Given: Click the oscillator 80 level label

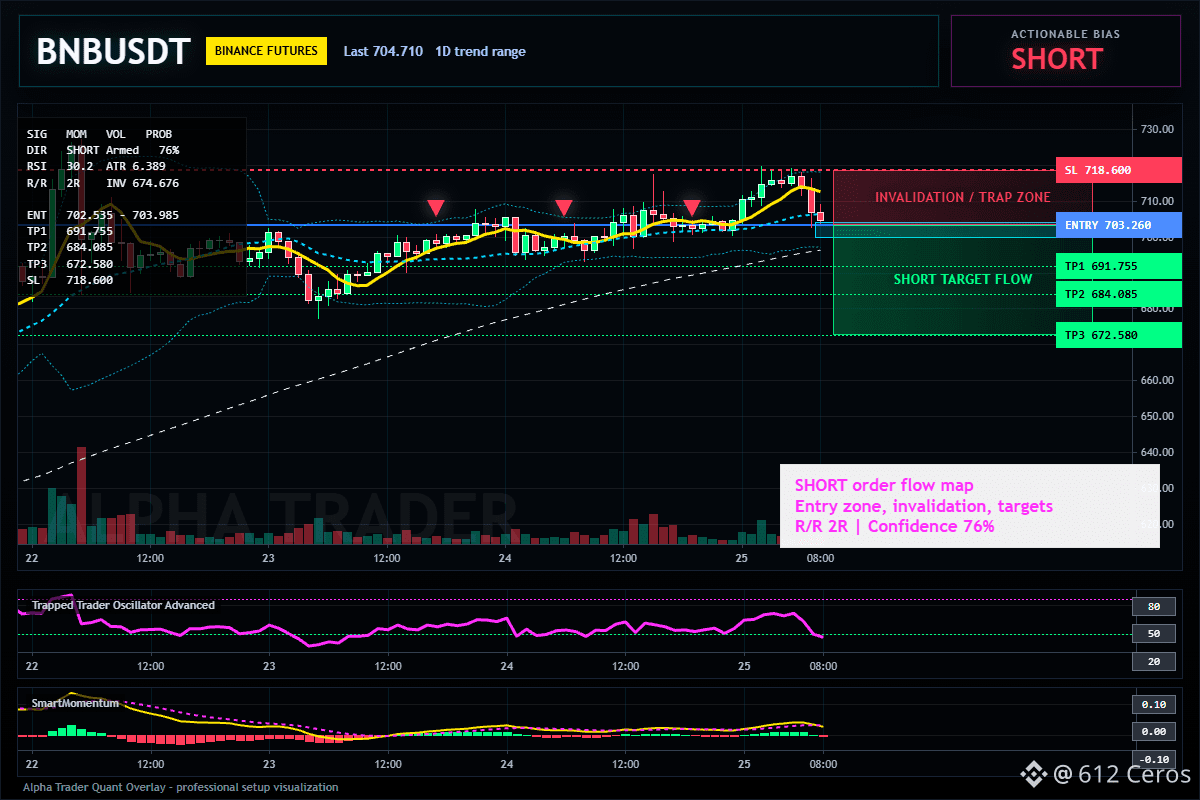Looking at the screenshot, I should pyautogui.click(x=1153, y=606).
